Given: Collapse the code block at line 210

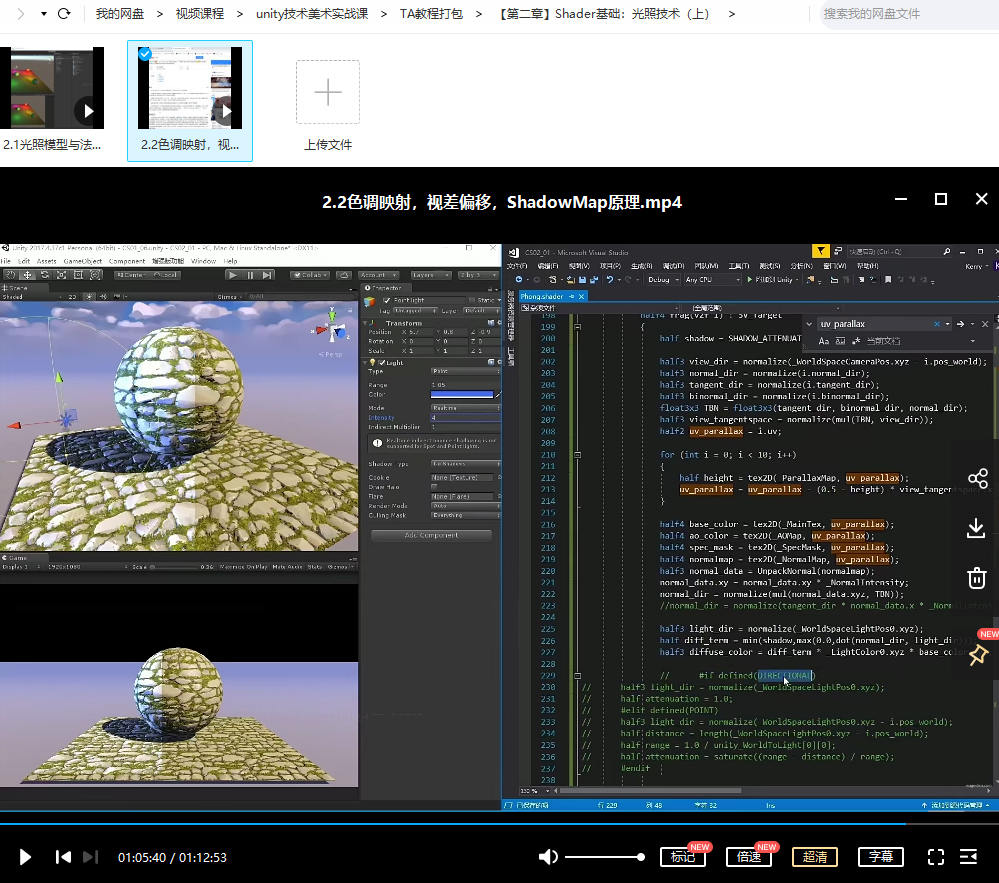Looking at the screenshot, I should tap(577, 455).
